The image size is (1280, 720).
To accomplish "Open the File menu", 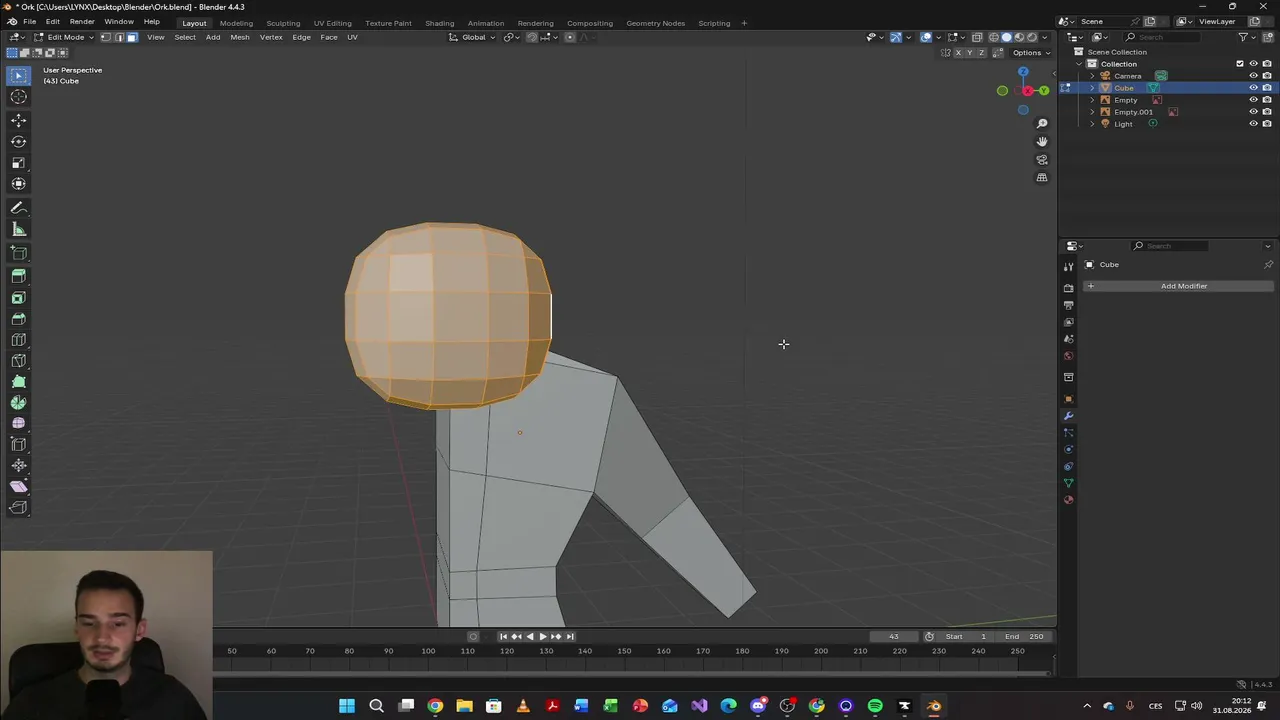I will click(30, 22).
